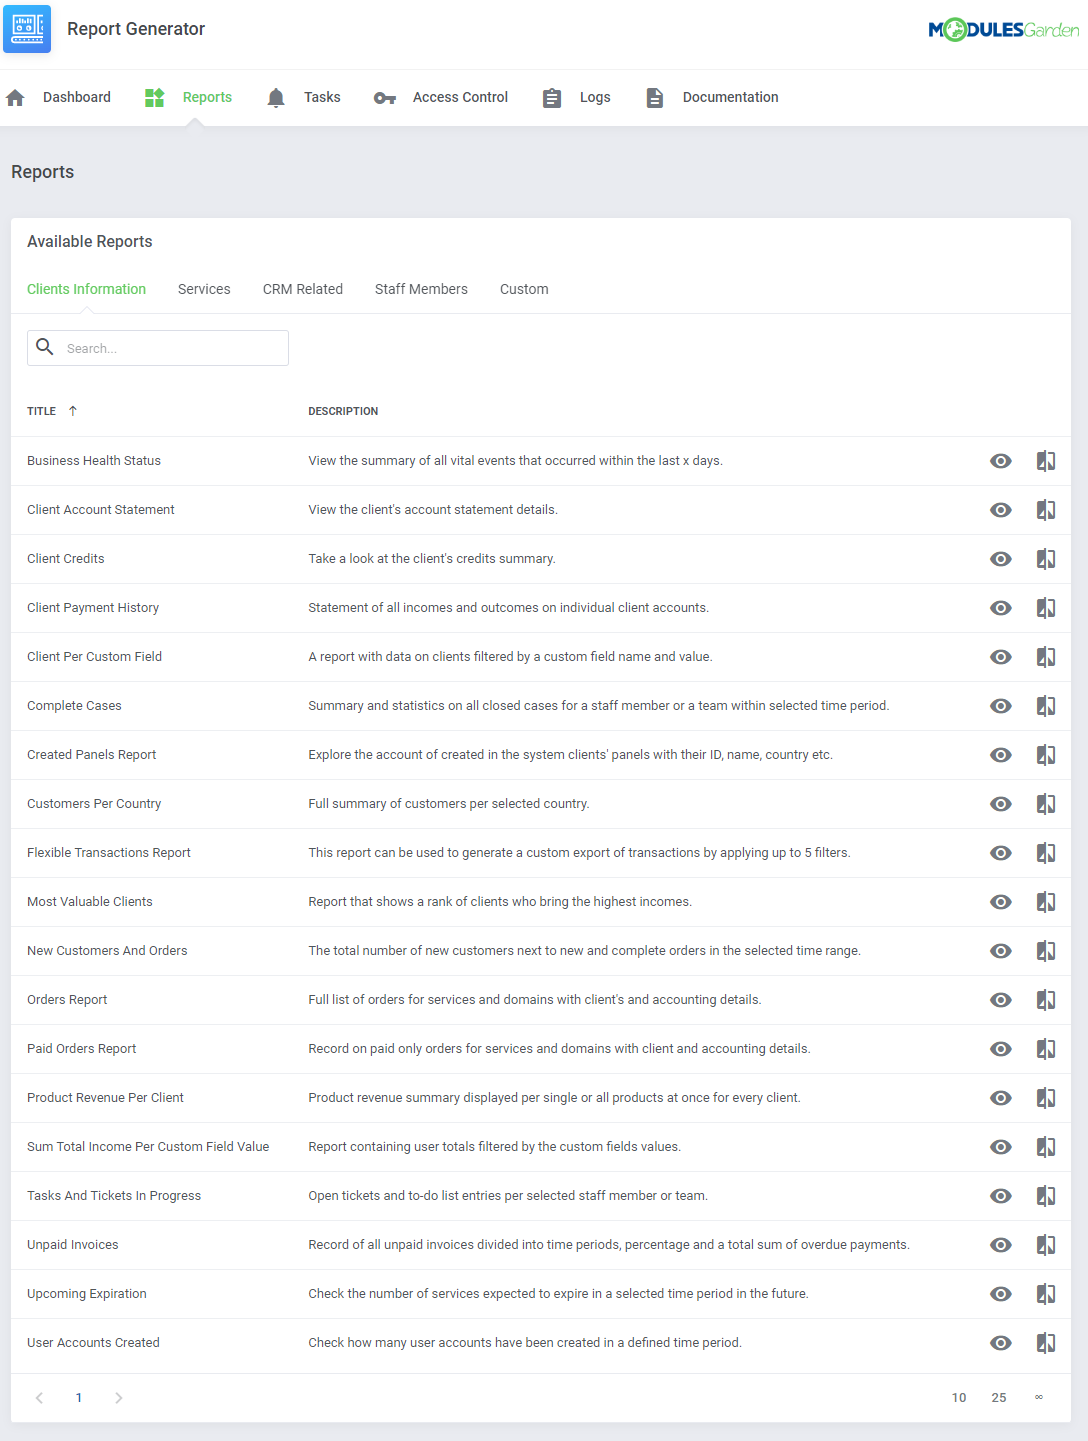1088x1441 pixels.
Task: Open the Logs clipboard icon
Action: coord(552,97)
